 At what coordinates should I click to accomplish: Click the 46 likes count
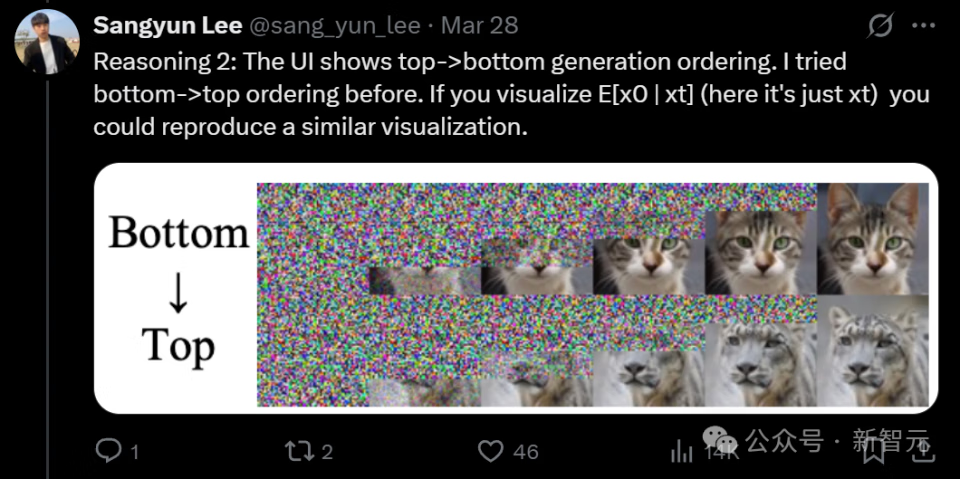click(526, 453)
